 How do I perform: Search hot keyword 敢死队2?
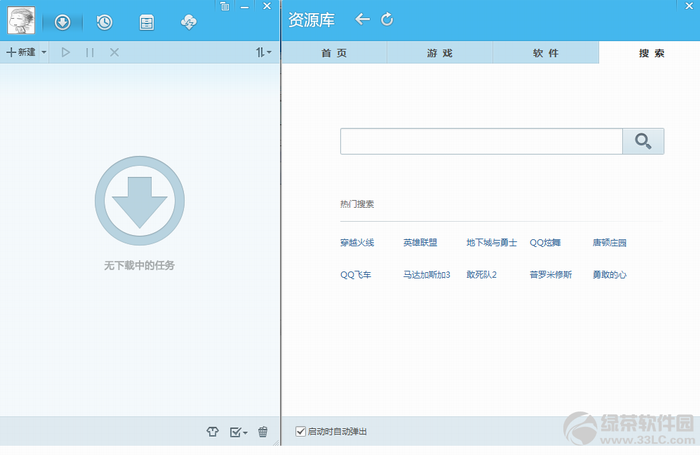tap(481, 275)
